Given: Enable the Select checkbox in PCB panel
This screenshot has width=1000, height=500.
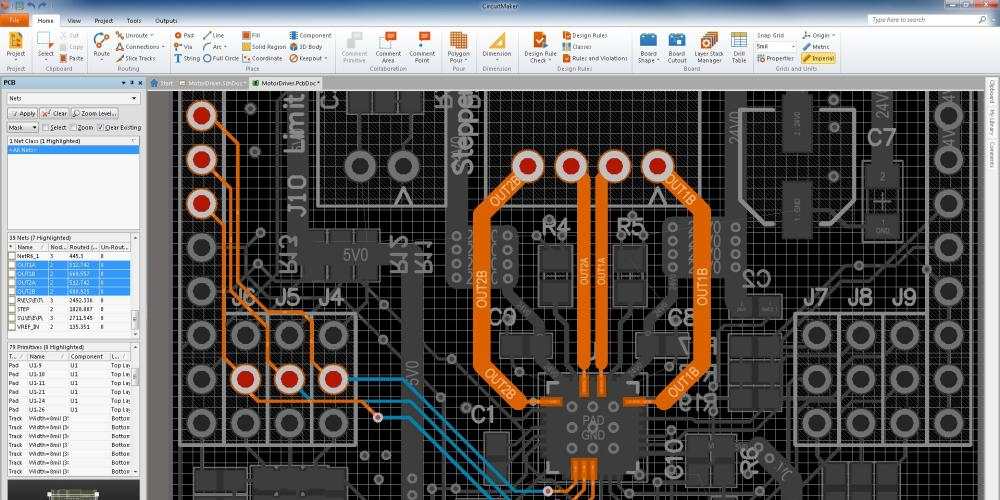Looking at the screenshot, I should click(46, 128).
